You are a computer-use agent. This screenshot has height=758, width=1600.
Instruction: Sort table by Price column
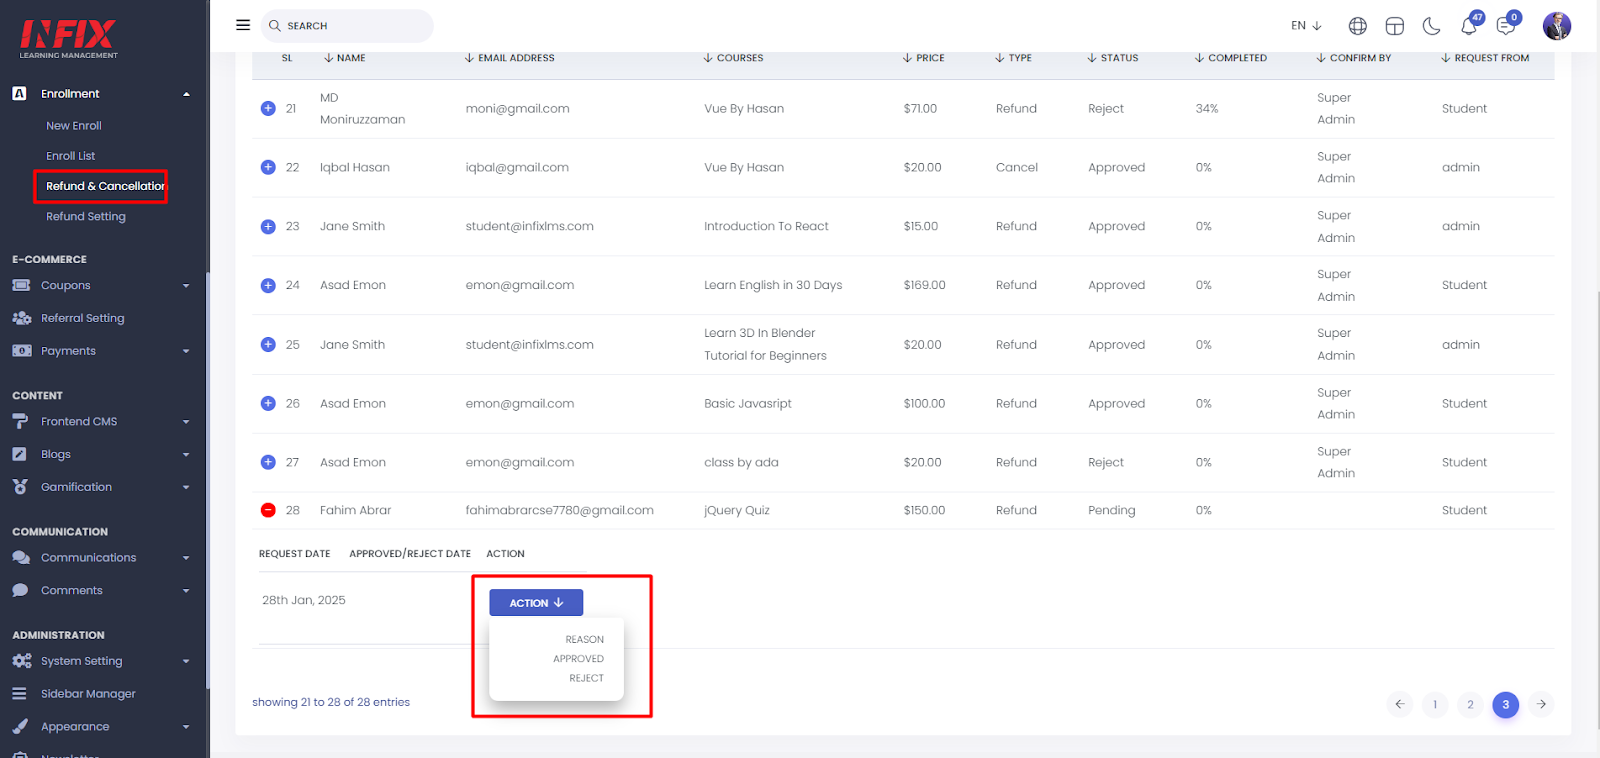(923, 58)
